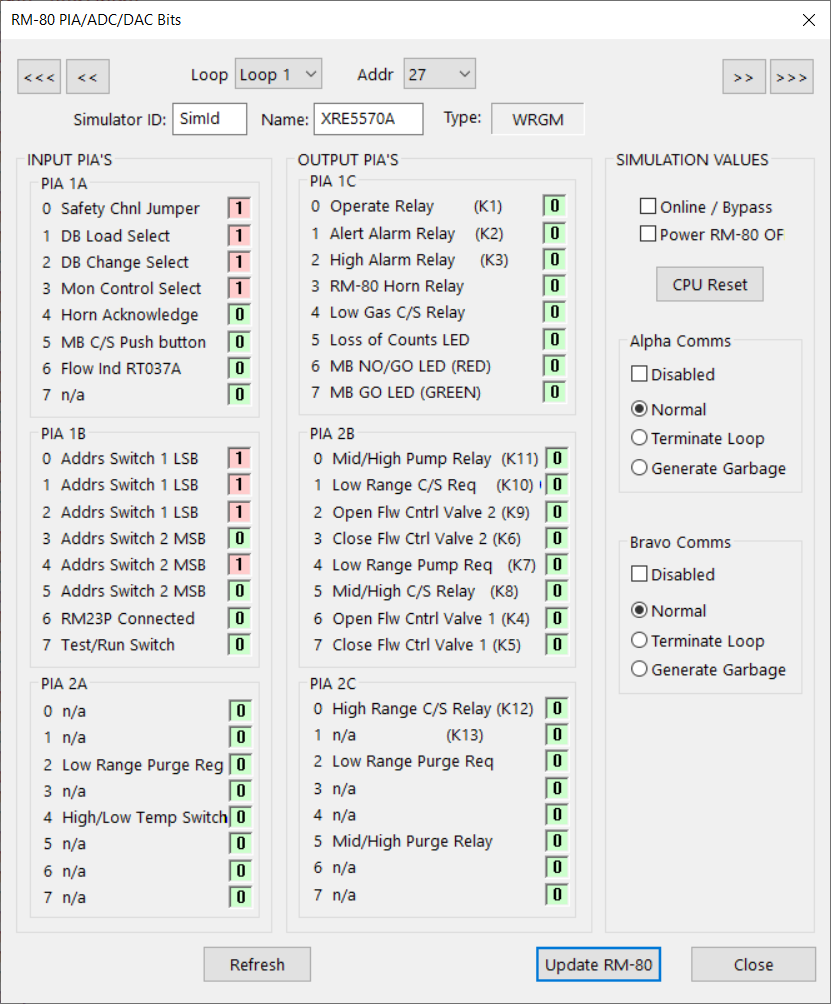The height and width of the screenshot is (1004, 831).
Task: Expand the Addr dropdown showing 27
Action: pyautogui.click(x=439, y=74)
